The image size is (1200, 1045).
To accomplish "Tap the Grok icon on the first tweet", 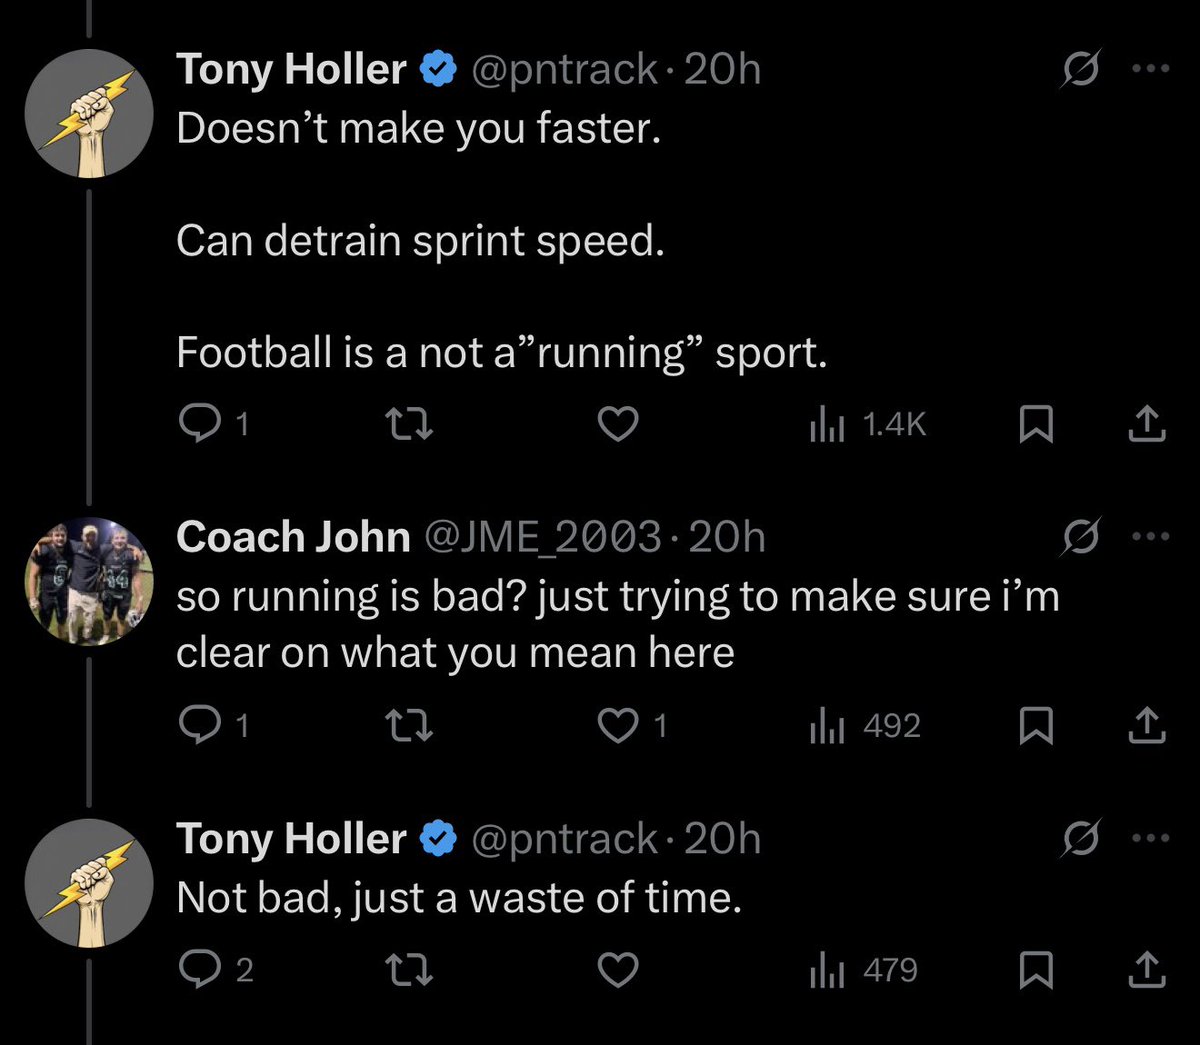I will click(1082, 70).
